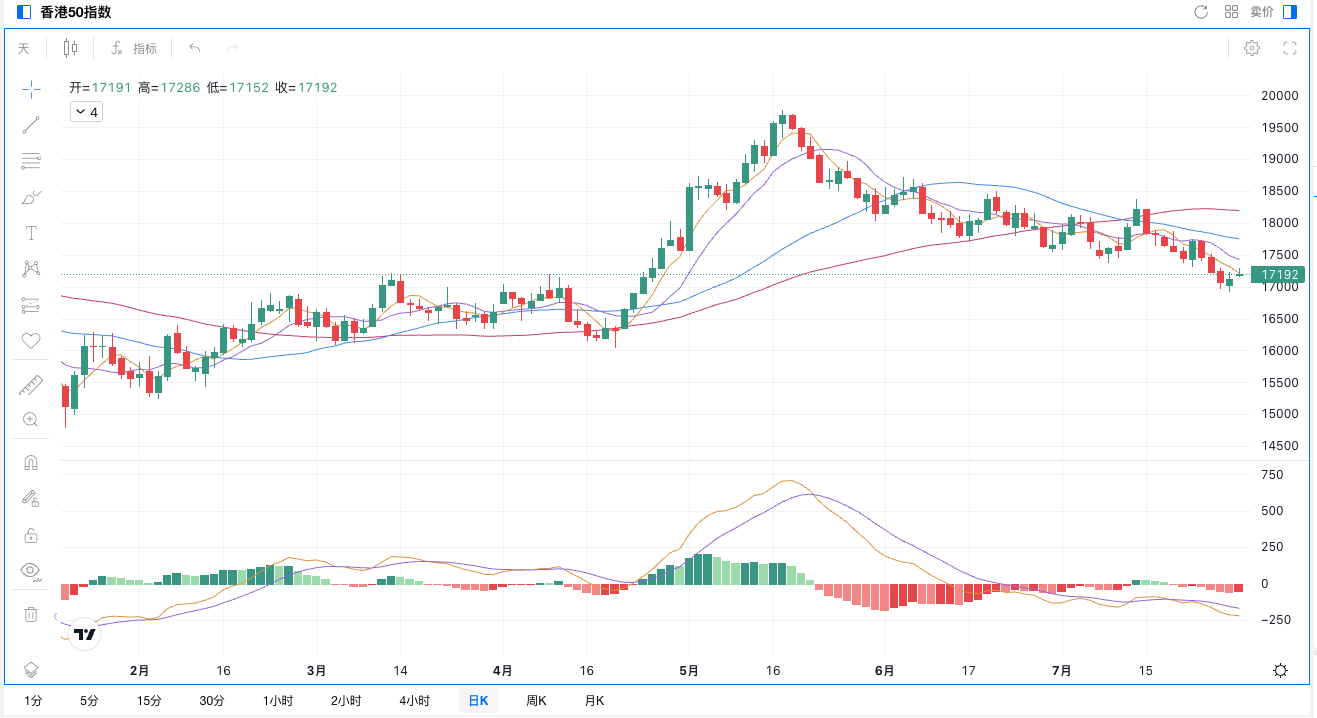The height and width of the screenshot is (718, 1317).
Task: Switch to the 2小时 timeframe
Action: coord(346,701)
